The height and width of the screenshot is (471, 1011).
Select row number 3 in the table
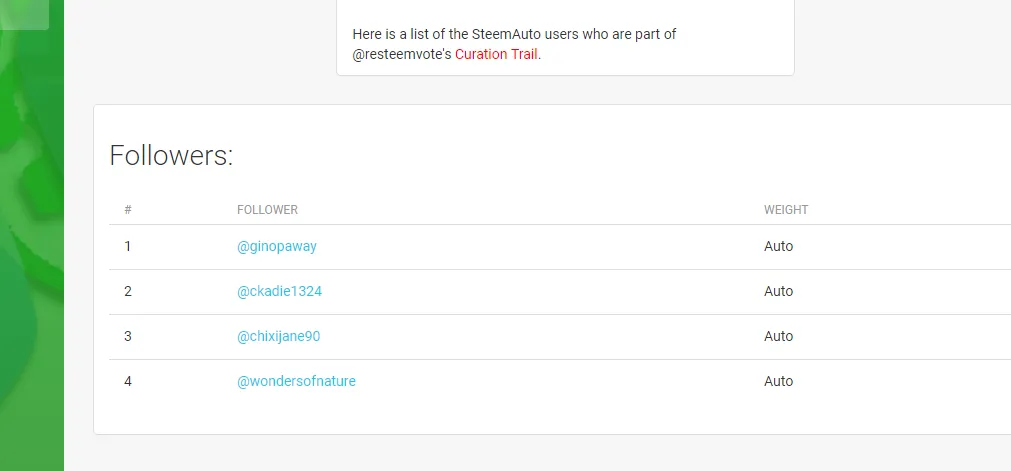128,336
